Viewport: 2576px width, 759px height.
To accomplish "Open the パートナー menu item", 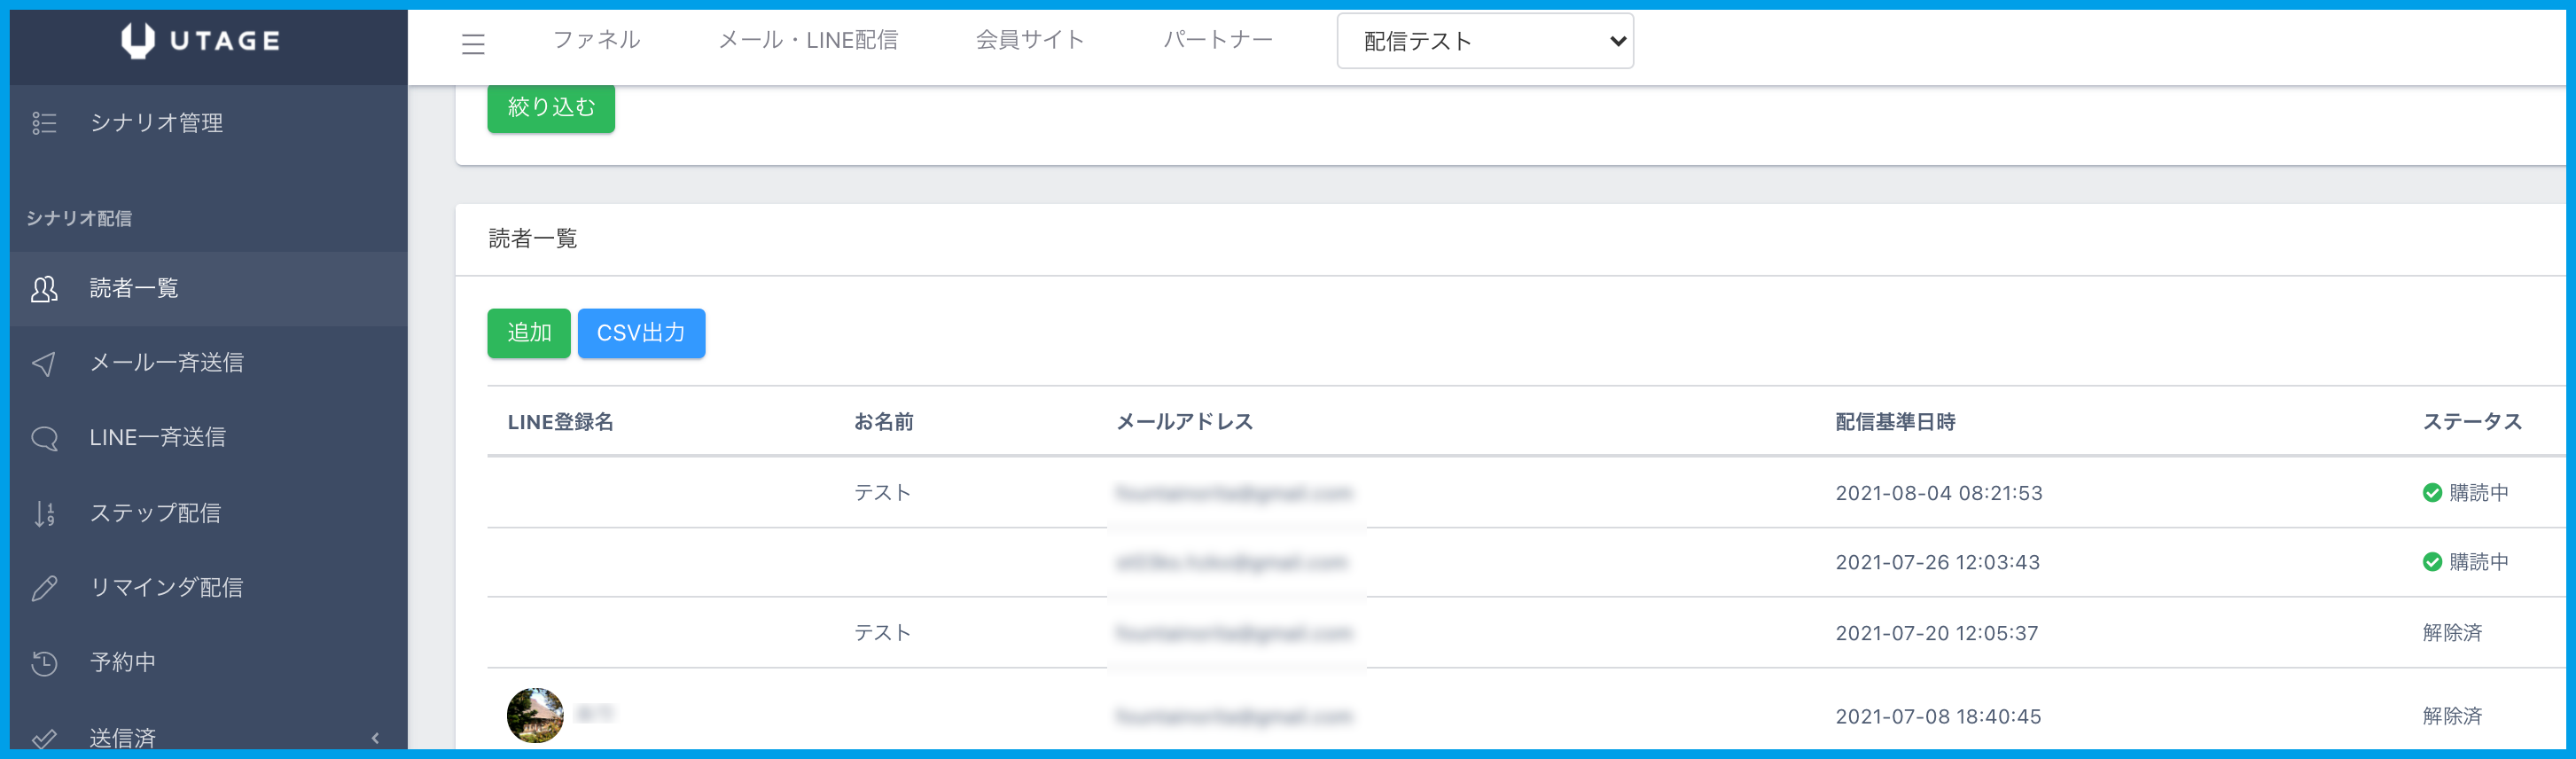I will click(x=1217, y=40).
